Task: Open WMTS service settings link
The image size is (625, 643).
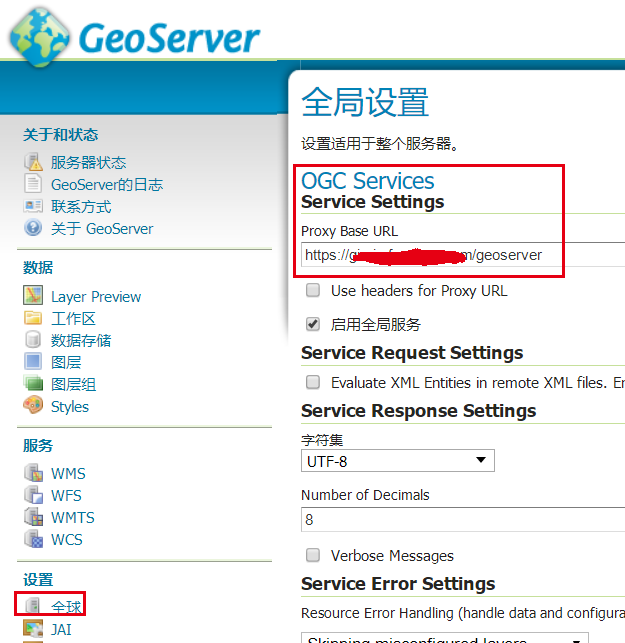Action: (x=73, y=518)
